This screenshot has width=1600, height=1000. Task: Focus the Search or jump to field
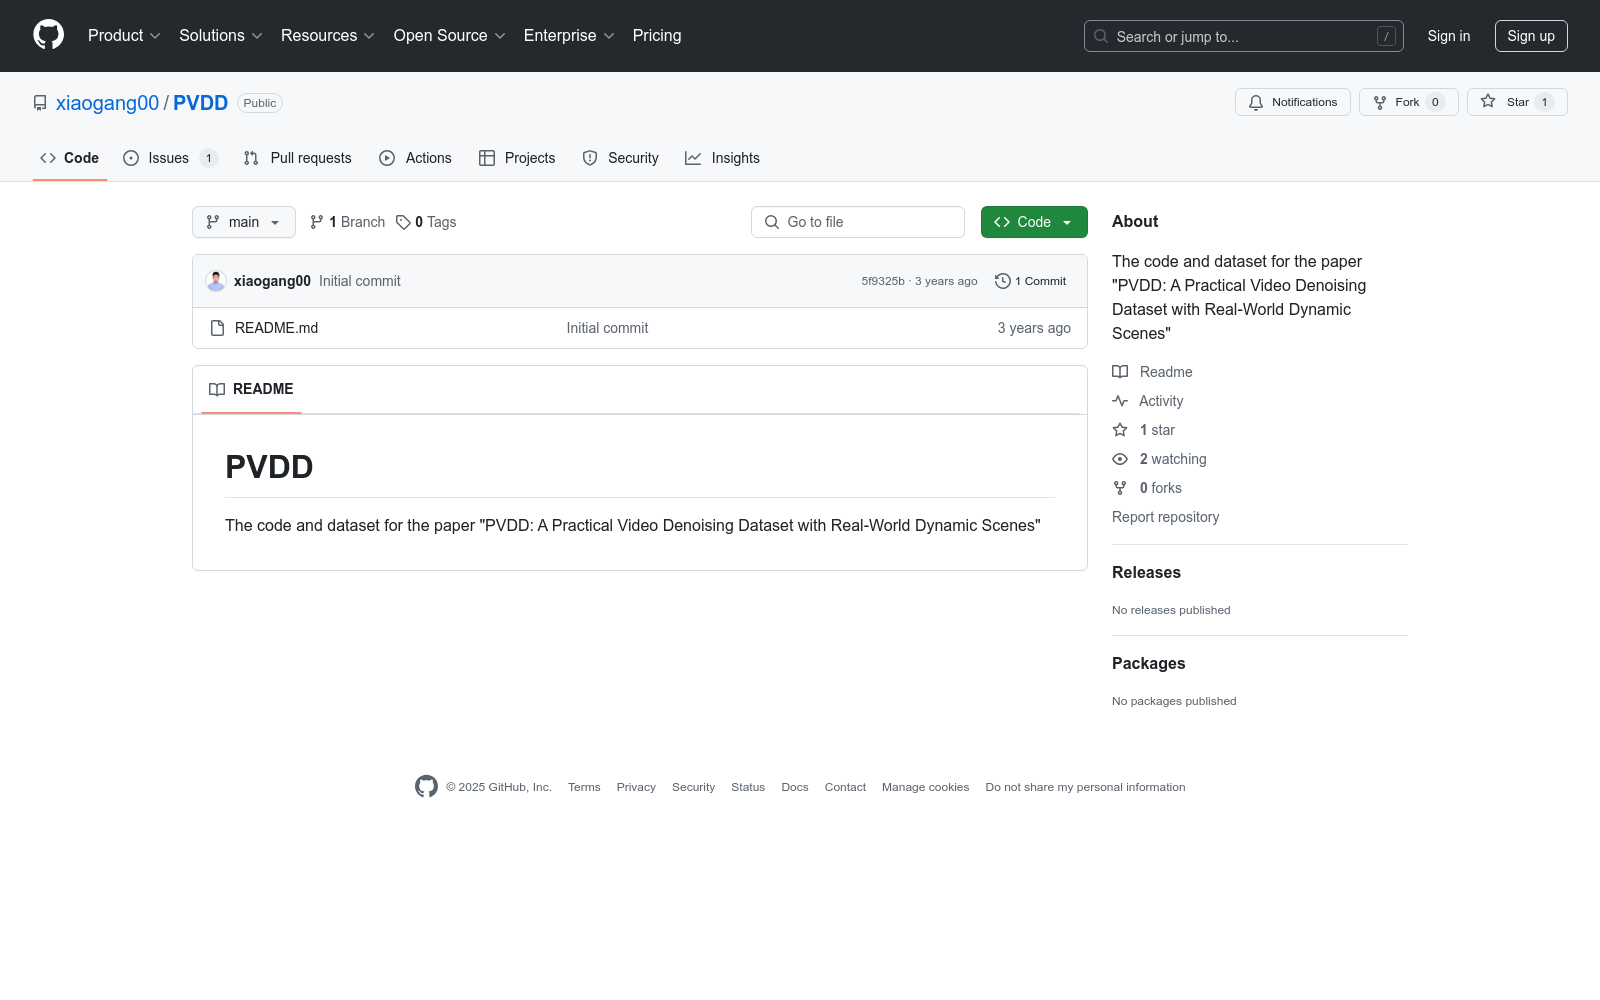tap(1244, 36)
